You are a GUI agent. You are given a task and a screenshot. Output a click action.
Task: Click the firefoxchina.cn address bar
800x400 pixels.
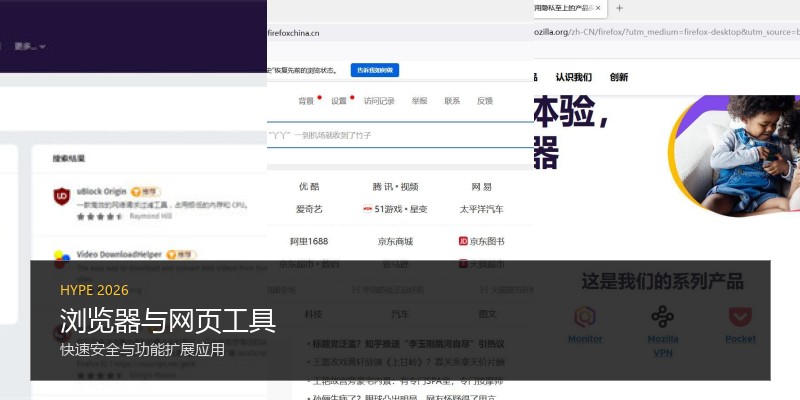(x=400, y=33)
